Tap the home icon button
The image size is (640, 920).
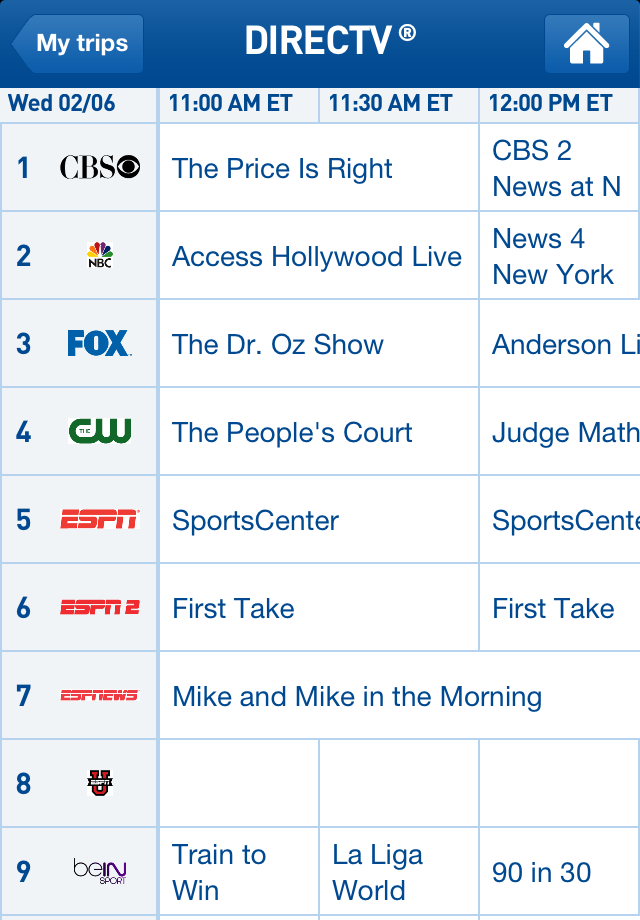[586, 44]
